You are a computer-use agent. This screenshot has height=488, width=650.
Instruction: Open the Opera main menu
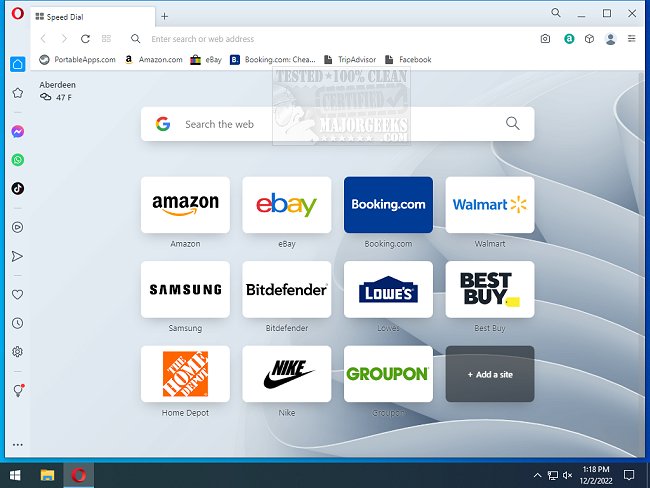pyautogui.click(x=17, y=16)
